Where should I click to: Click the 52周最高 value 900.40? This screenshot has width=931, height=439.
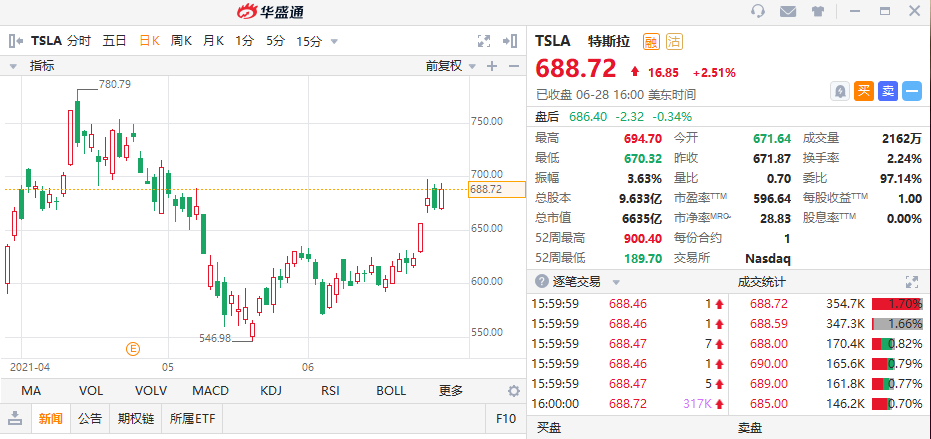642,238
